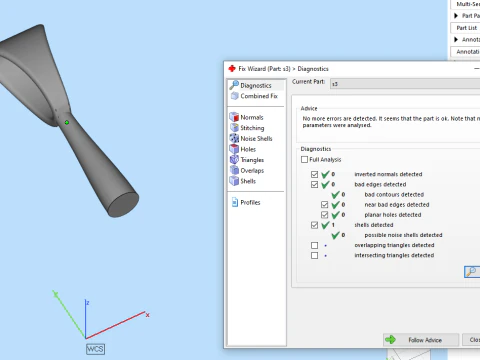Toggle shells detected checkbox
Screen dimensions: 480x360
point(314,225)
